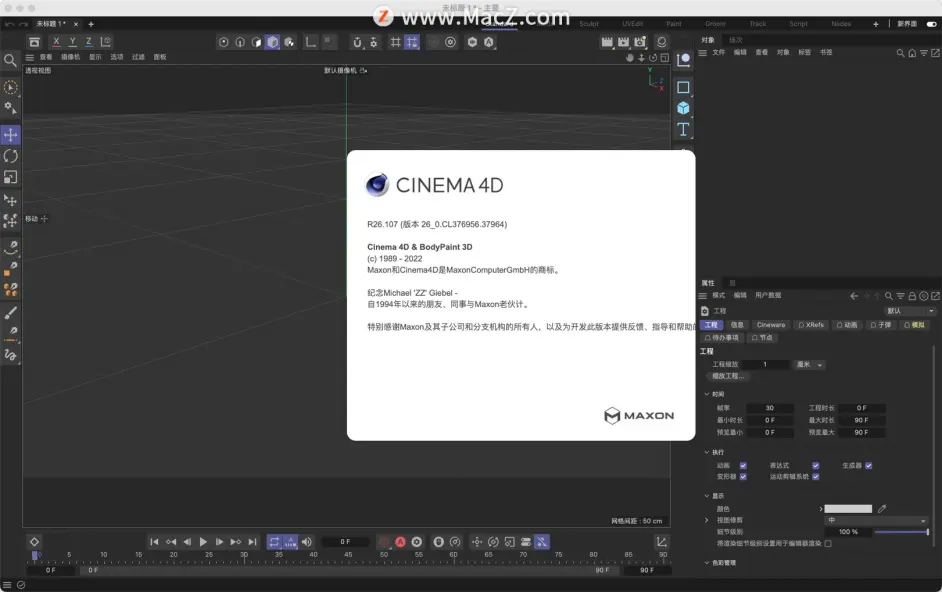
Task: Open the Render View icon in the top toolbar
Action: [606, 42]
